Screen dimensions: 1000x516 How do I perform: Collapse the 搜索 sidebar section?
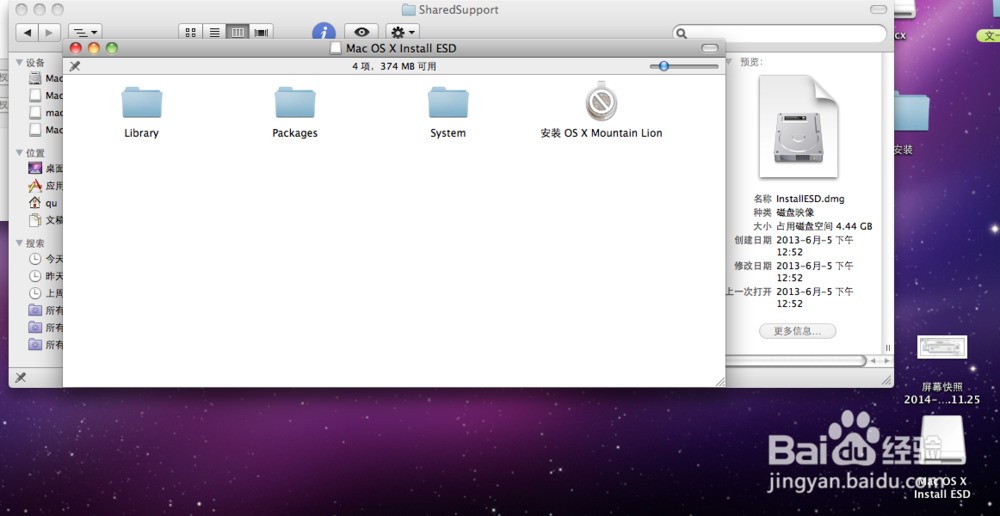point(19,243)
